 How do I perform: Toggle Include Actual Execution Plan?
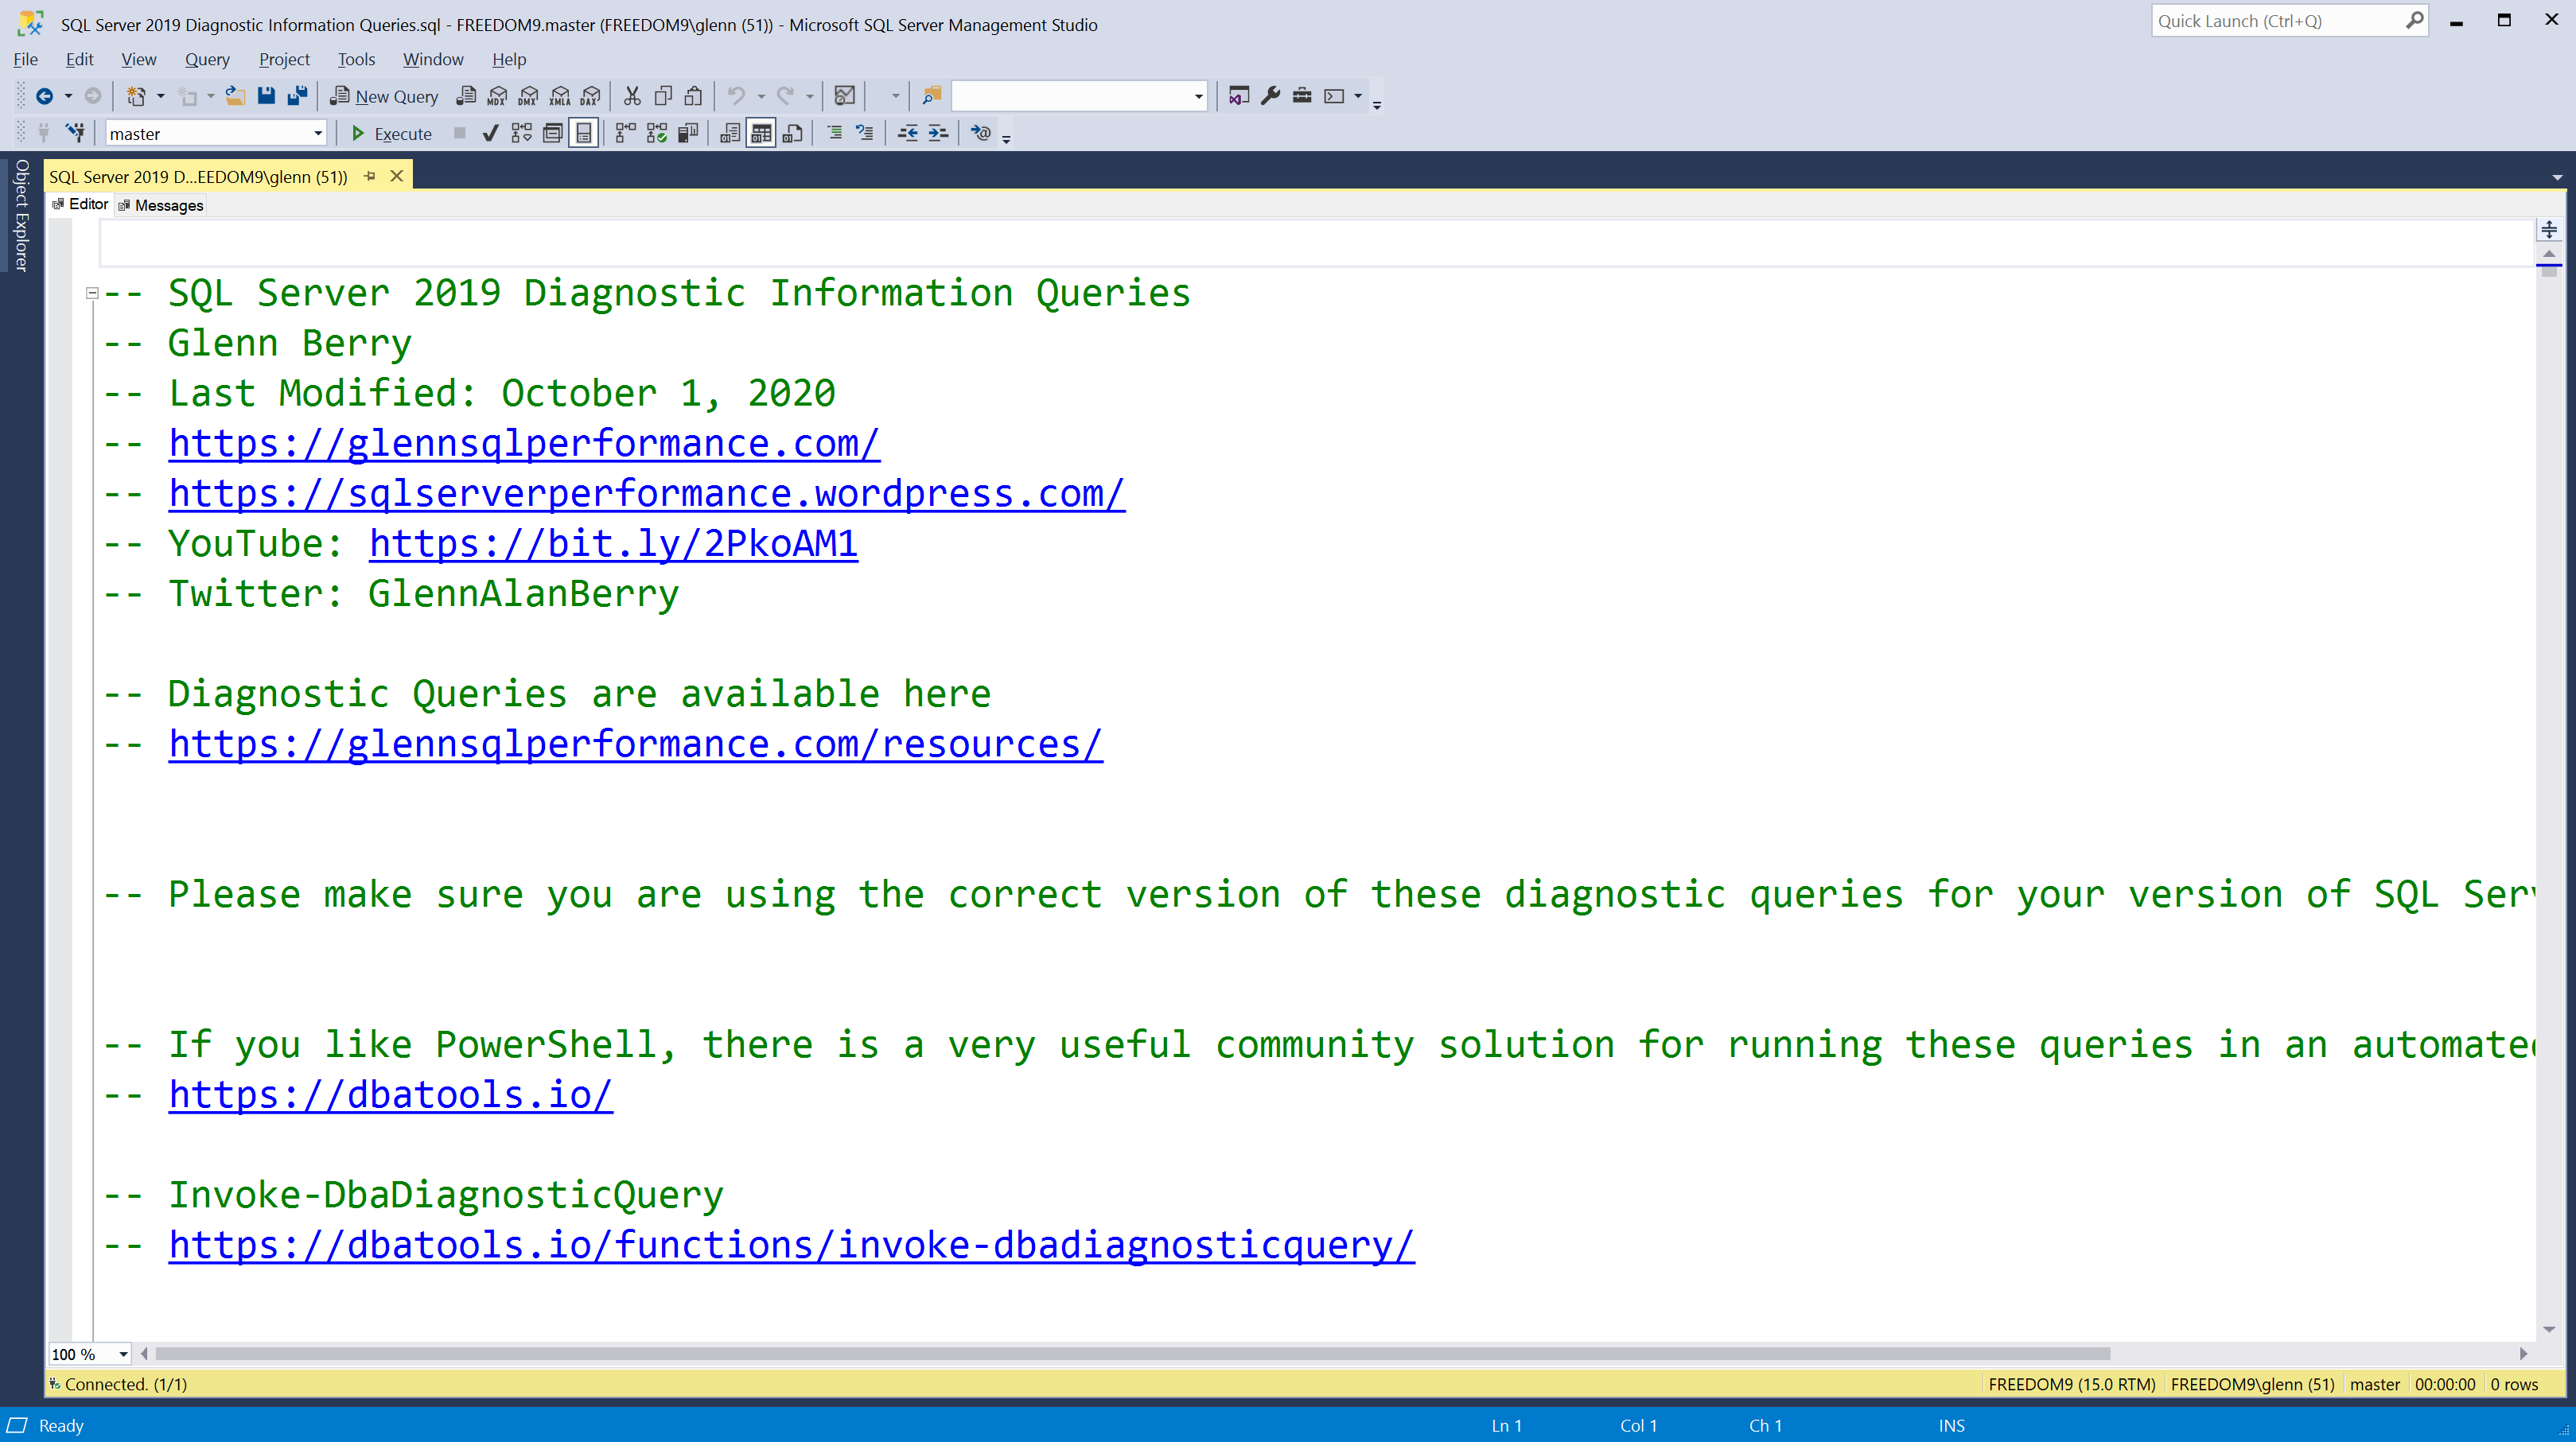click(625, 133)
